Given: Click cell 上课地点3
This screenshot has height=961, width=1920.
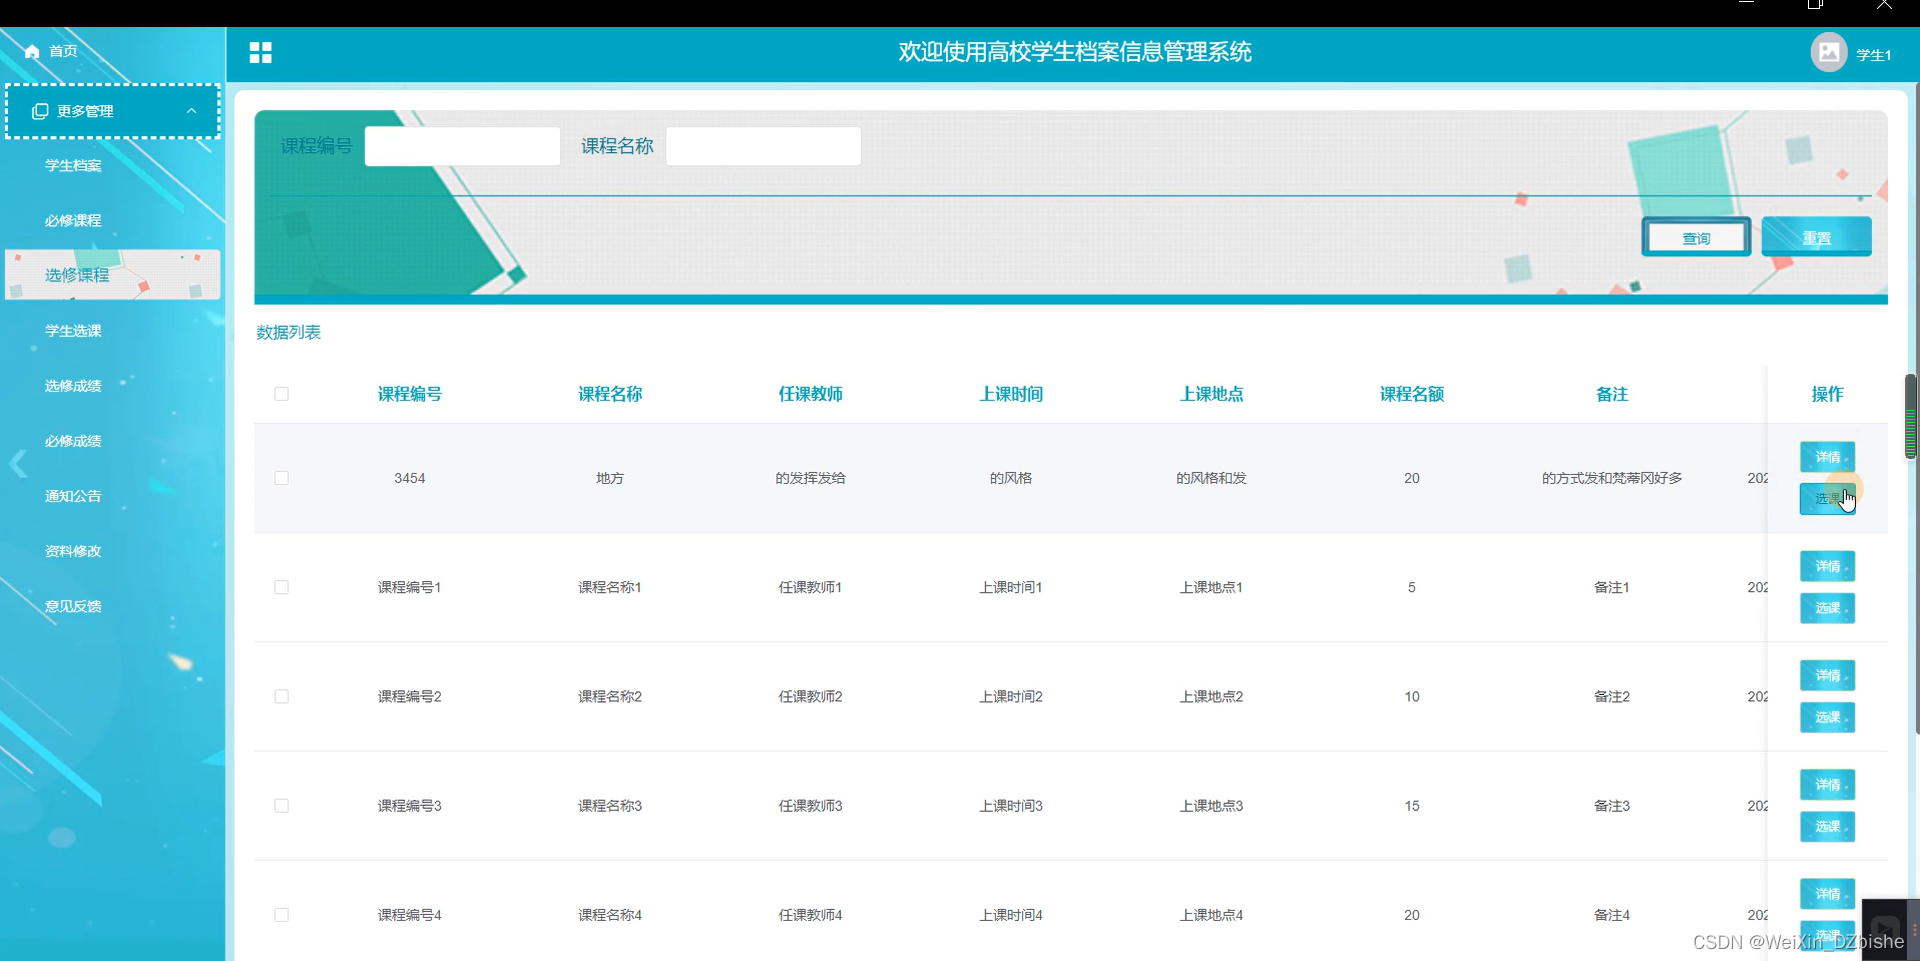Looking at the screenshot, I should pos(1212,806).
